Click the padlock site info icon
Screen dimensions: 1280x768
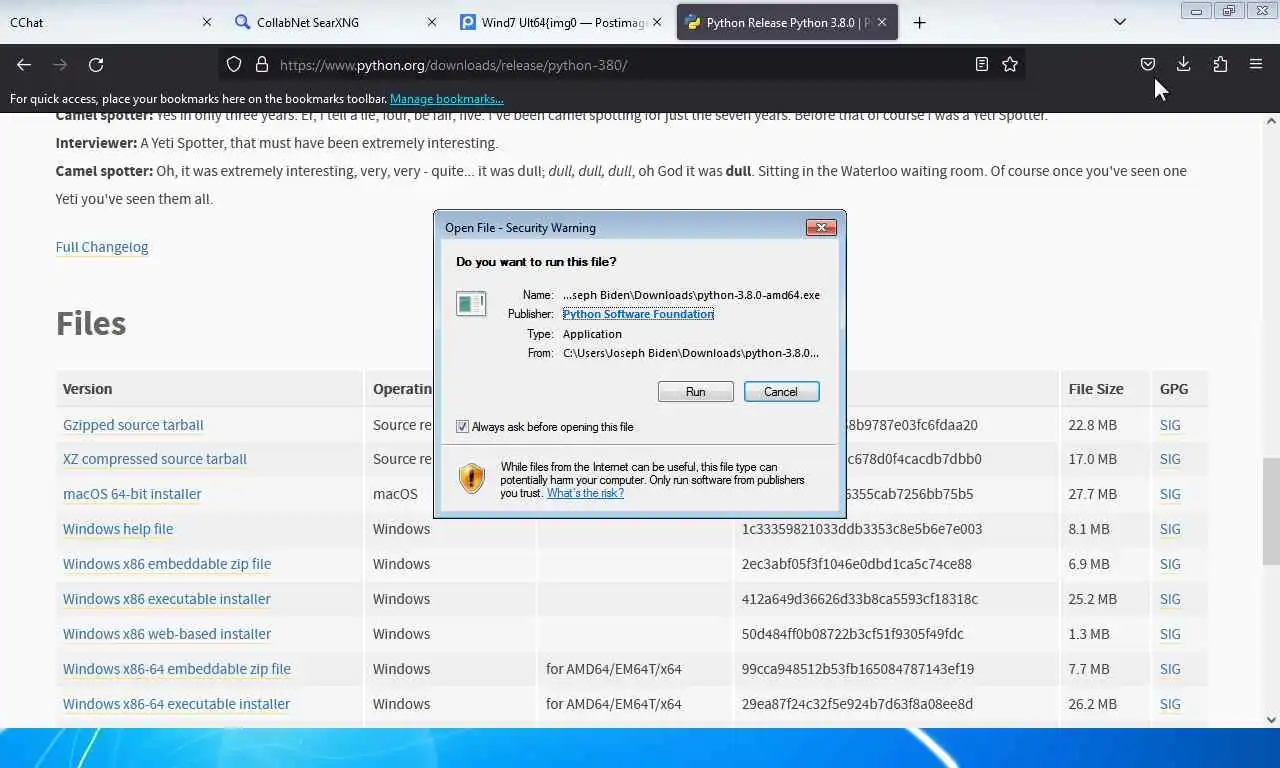[x=262, y=64]
